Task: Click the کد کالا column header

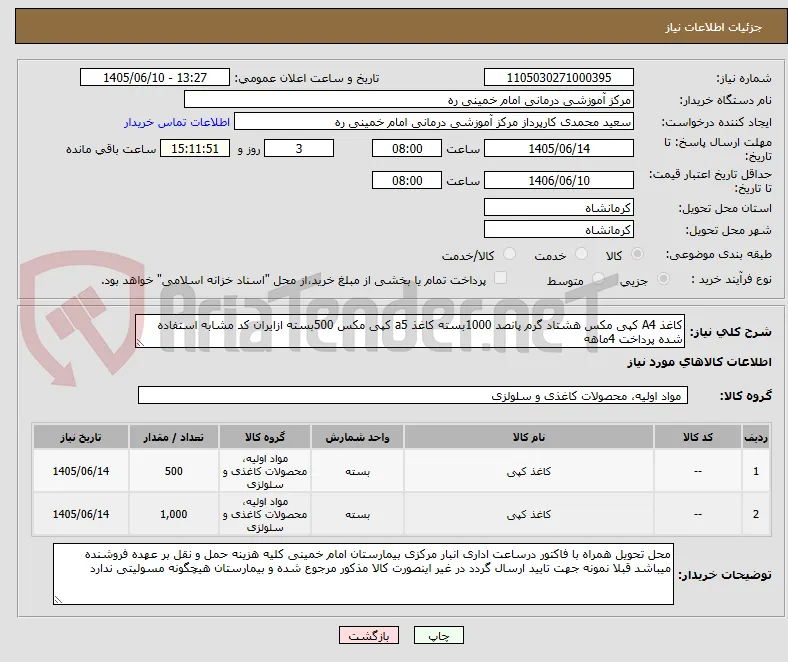Action: (x=698, y=437)
